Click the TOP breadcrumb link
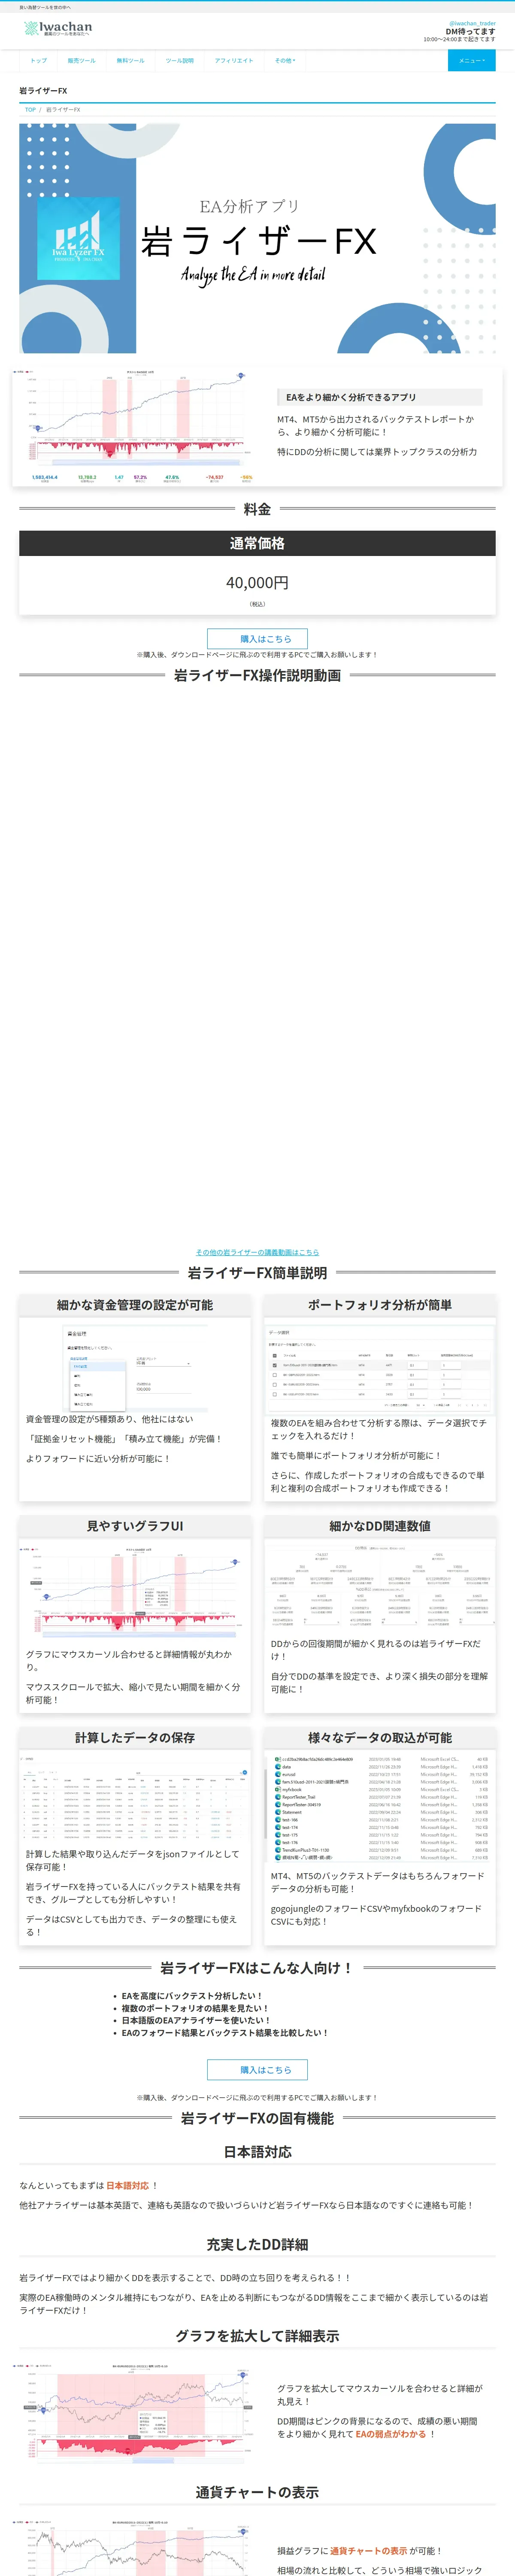This screenshot has height=2576, width=515. (x=30, y=110)
